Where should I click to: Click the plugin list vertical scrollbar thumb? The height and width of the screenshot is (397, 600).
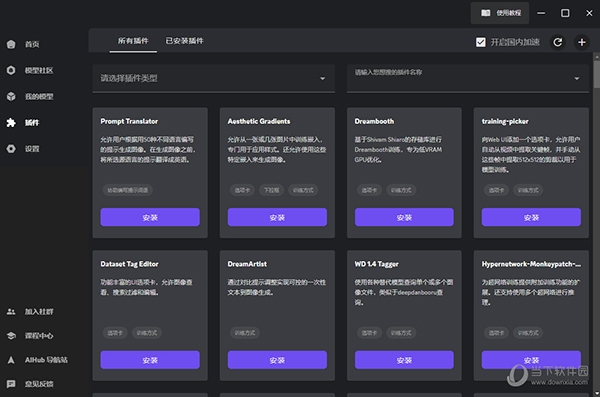(x=597, y=74)
